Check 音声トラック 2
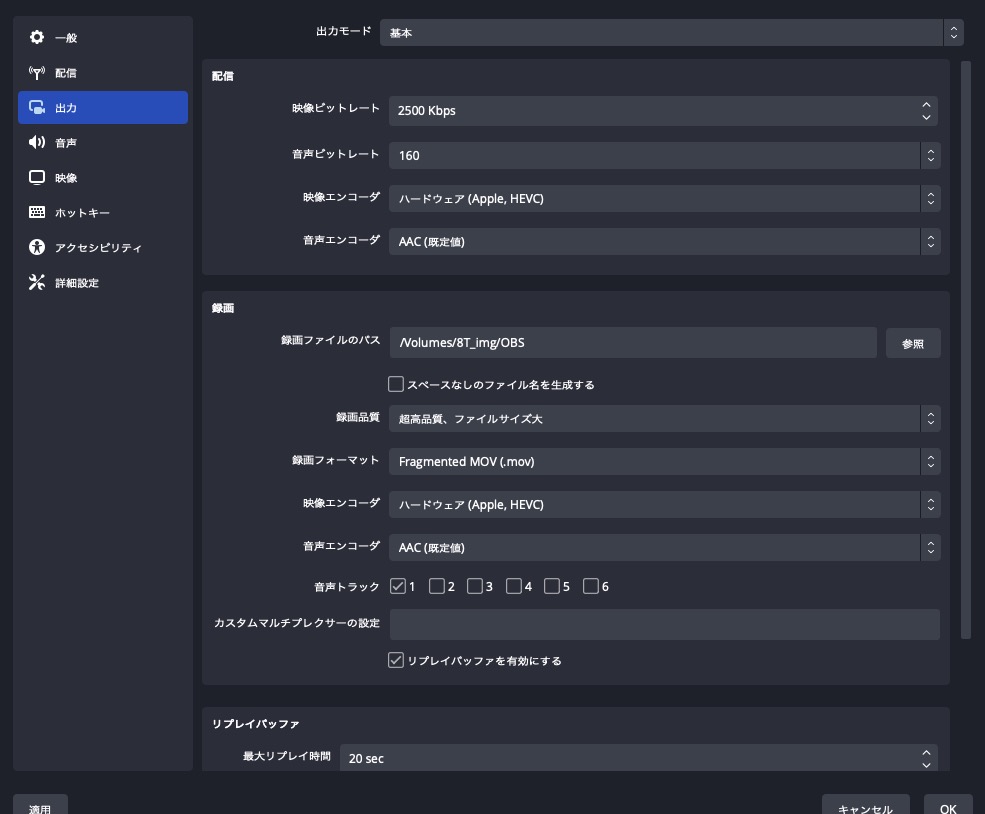Viewport: 985px width, 814px height. pos(437,586)
